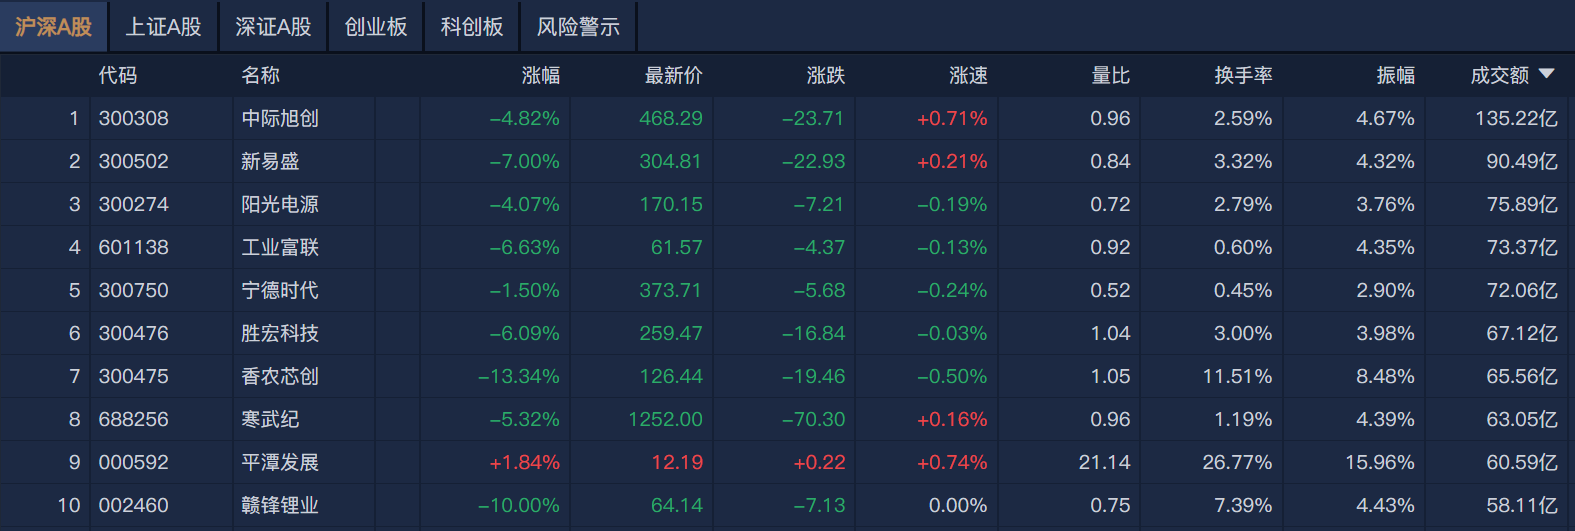Viewport: 1575px width, 531px height.
Task: Open stock 新易盛
Action: pyautogui.click(x=270, y=162)
